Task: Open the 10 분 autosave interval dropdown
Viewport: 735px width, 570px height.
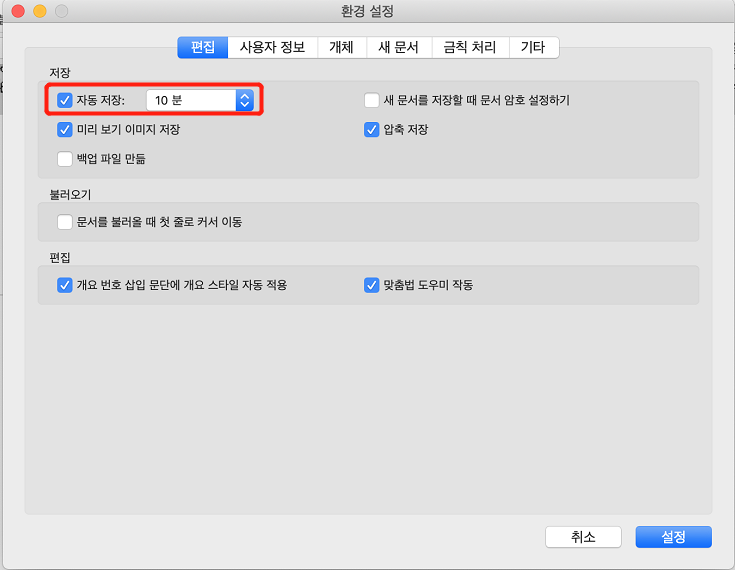Action: pos(200,100)
